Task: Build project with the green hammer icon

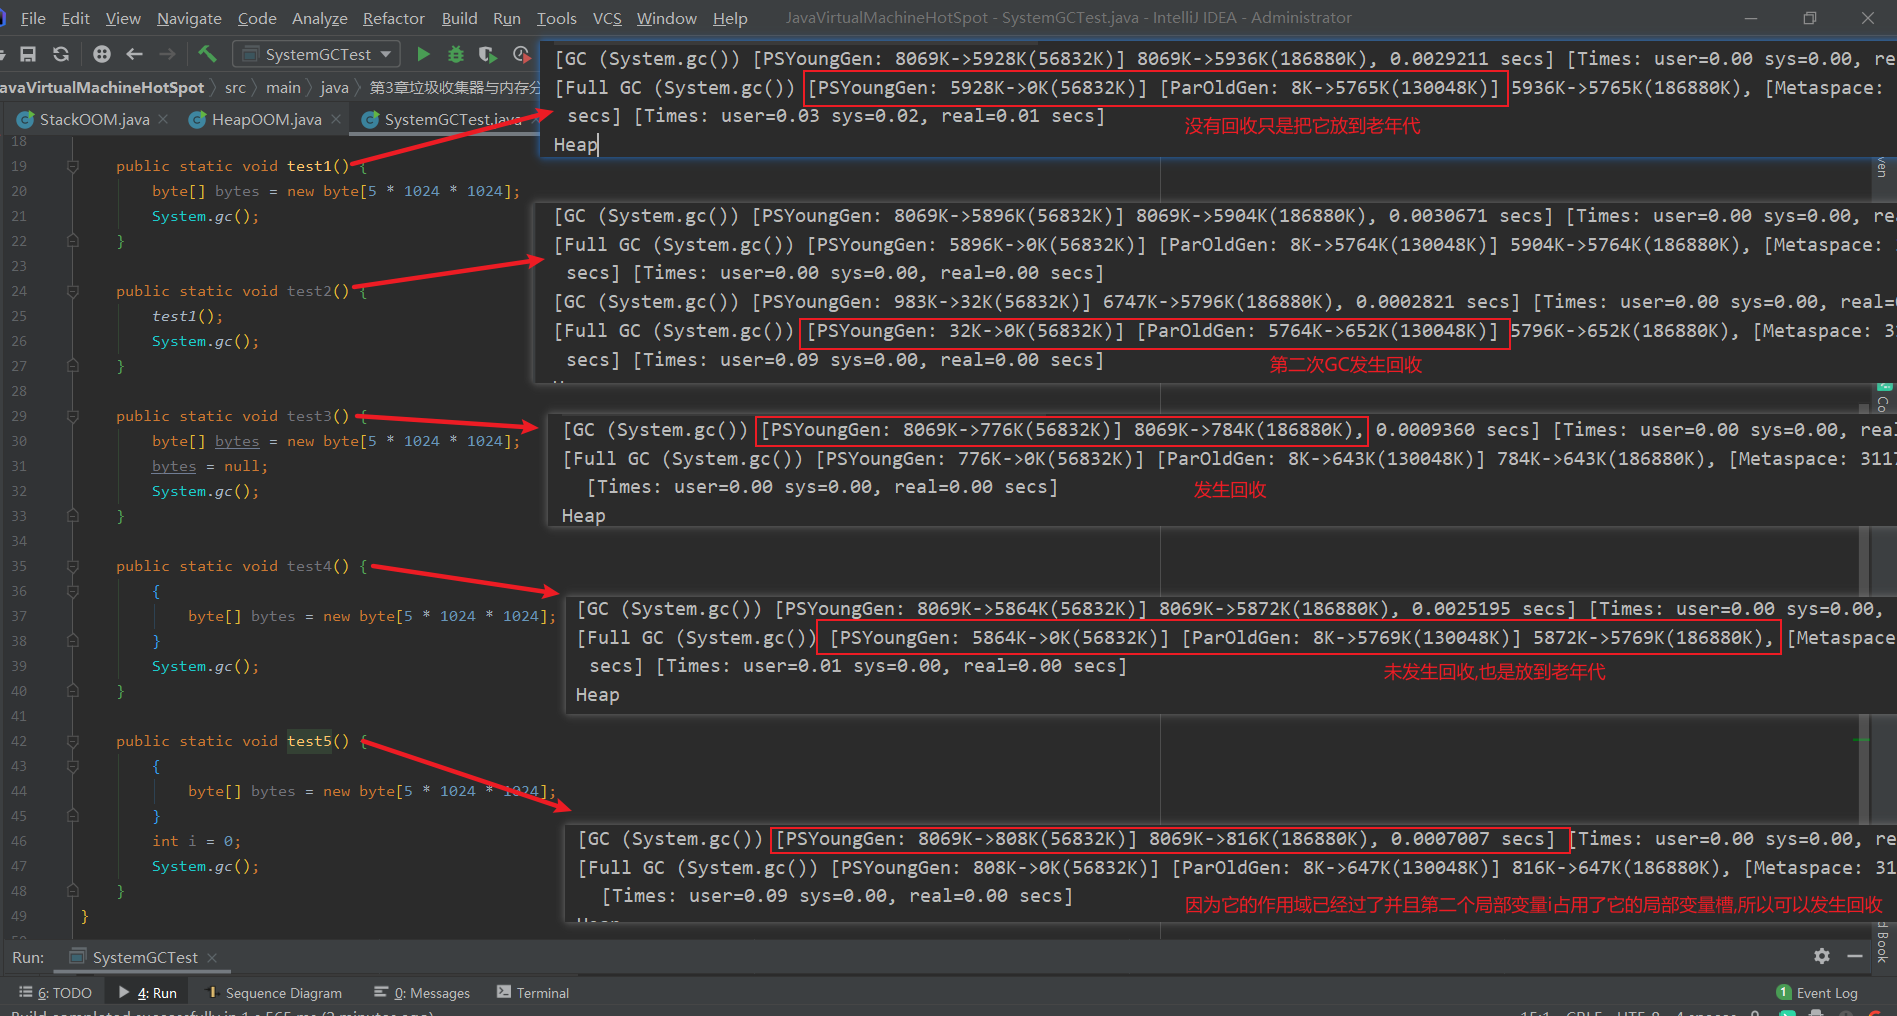Action: click(x=207, y=54)
